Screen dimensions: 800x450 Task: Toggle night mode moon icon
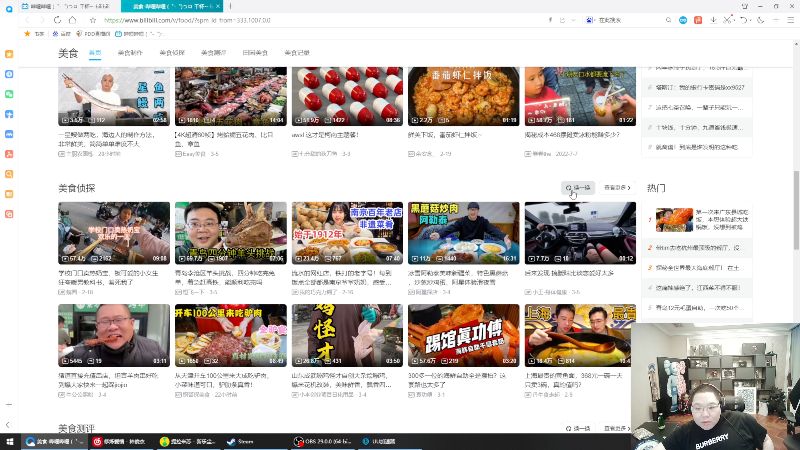click(760, 20)
